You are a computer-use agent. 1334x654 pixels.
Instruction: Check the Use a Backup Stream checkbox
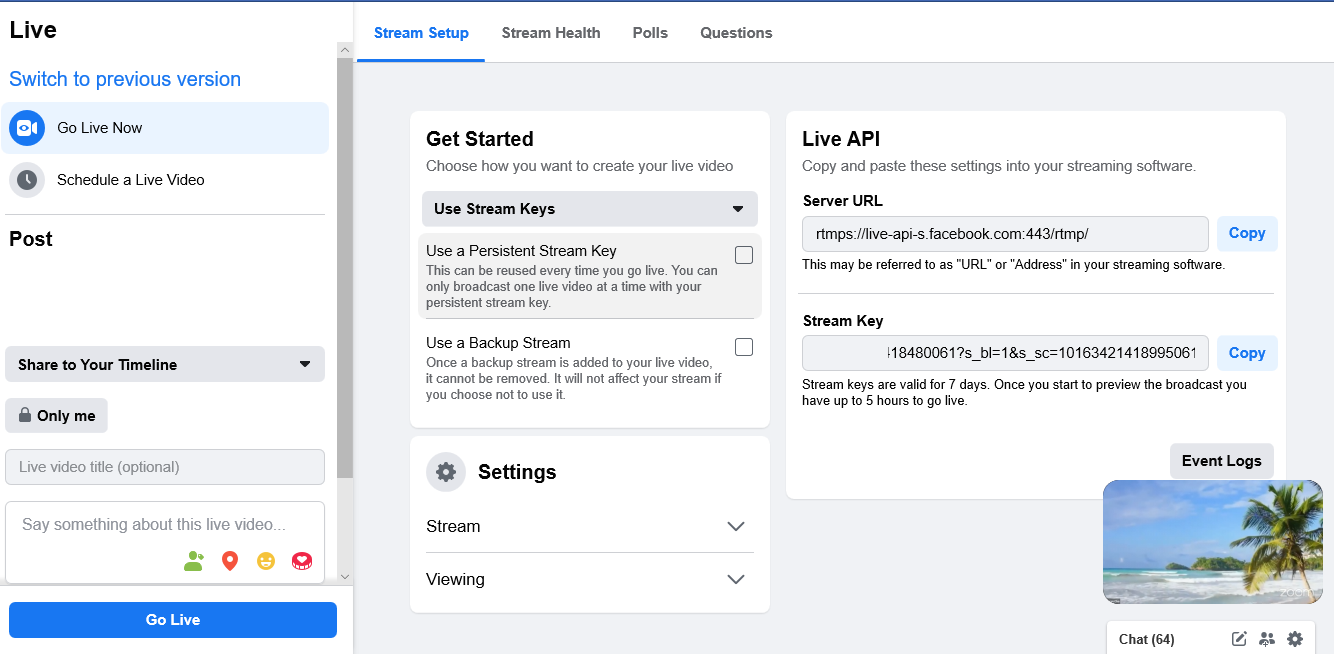(744, 347)
